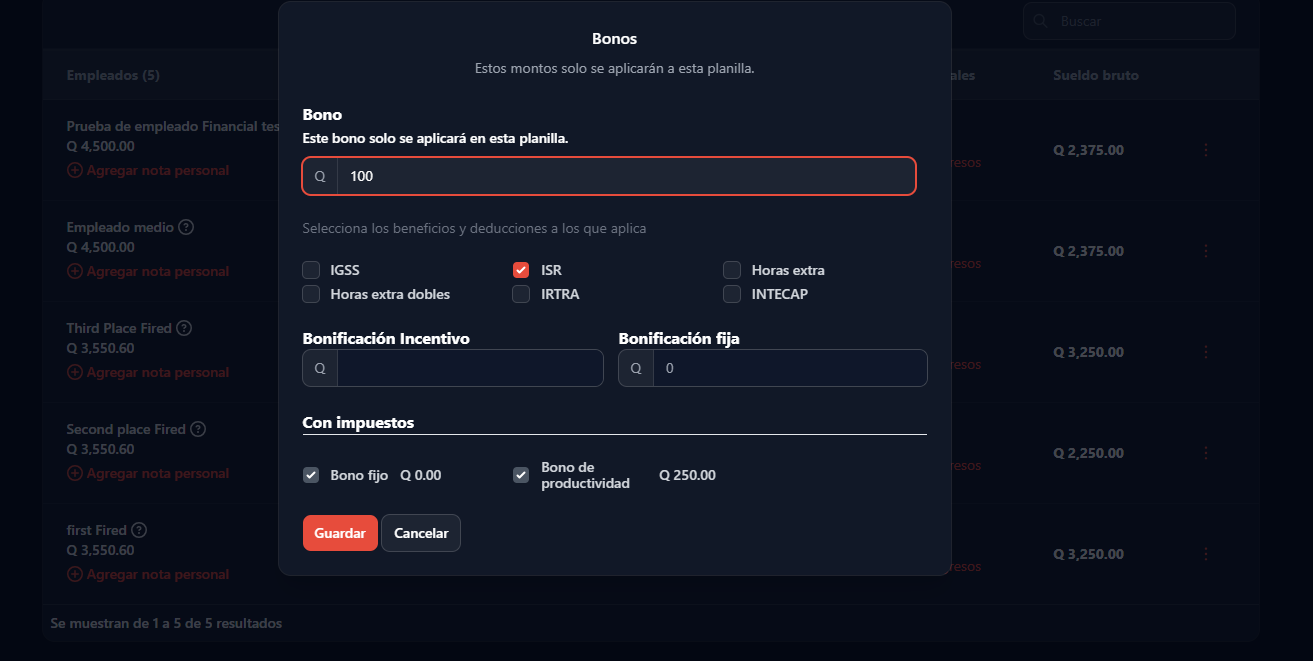Enable the IGSS checkbox
Viewport: 1313px width, 661px height.
point(311,270)
